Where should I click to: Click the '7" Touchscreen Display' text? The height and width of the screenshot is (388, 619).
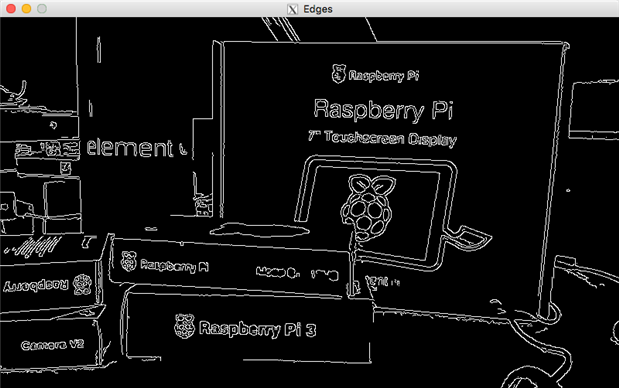click(382, 138)
